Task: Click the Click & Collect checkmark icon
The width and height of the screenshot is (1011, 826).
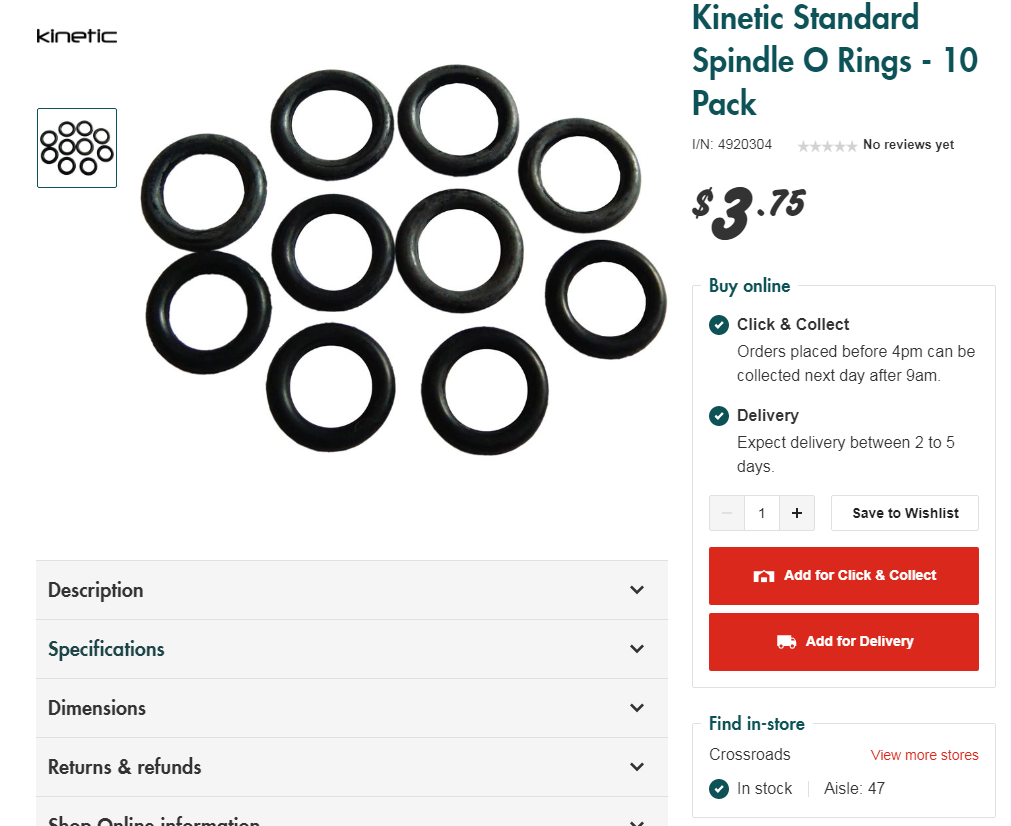Action: [x=718, y=325]
